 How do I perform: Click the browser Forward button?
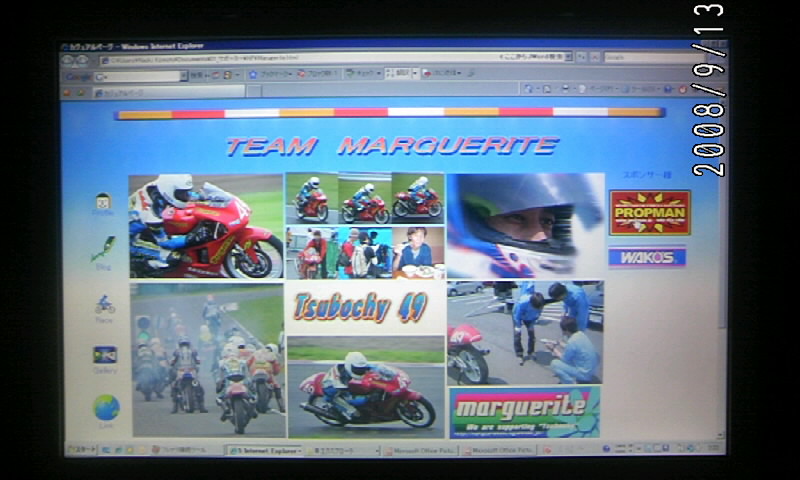tap(82, 61)
